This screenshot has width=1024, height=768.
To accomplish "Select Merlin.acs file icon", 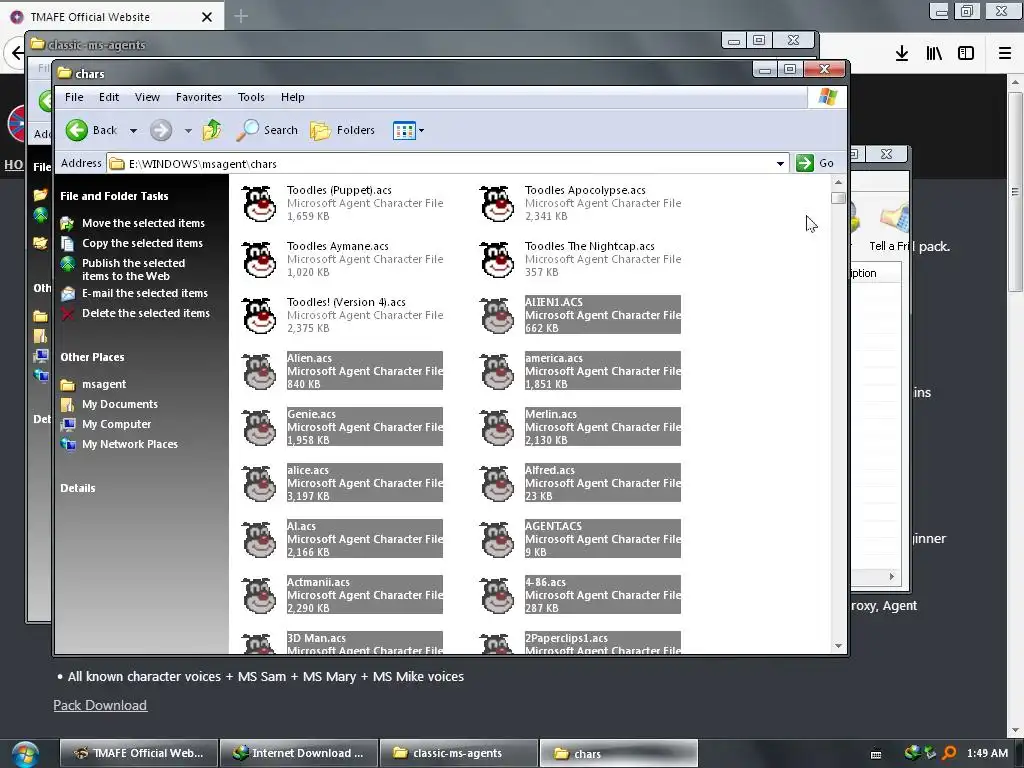I will click(497, 428).
